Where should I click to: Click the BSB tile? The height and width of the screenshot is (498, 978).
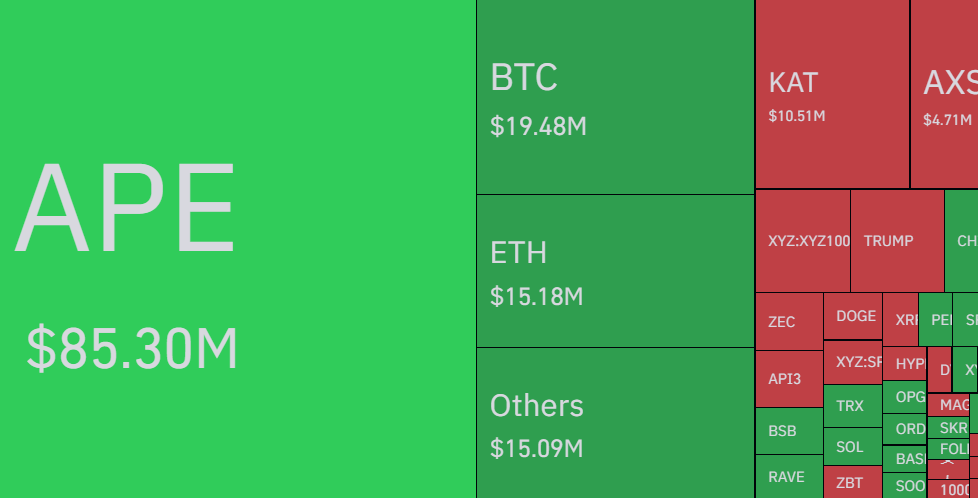point(788,431)
